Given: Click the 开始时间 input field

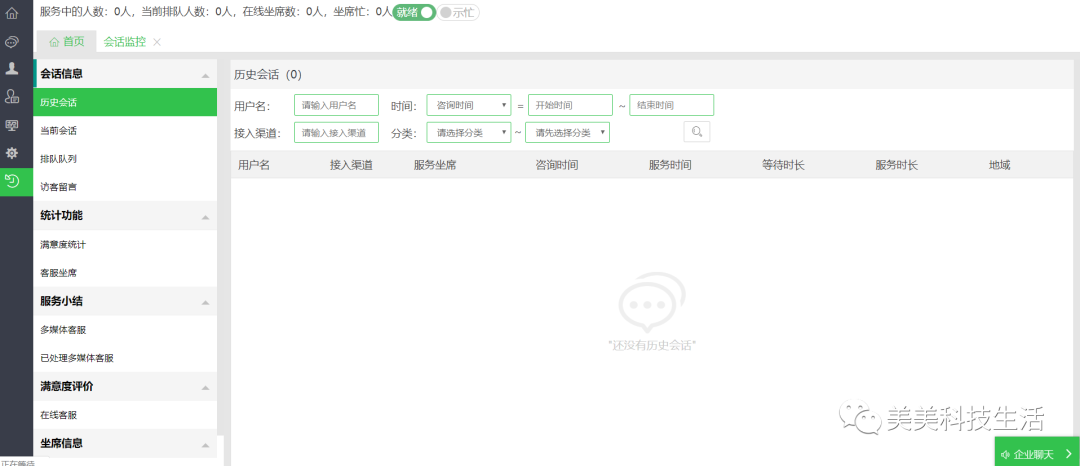Looking at the screenshot, I should coord(570,105).
